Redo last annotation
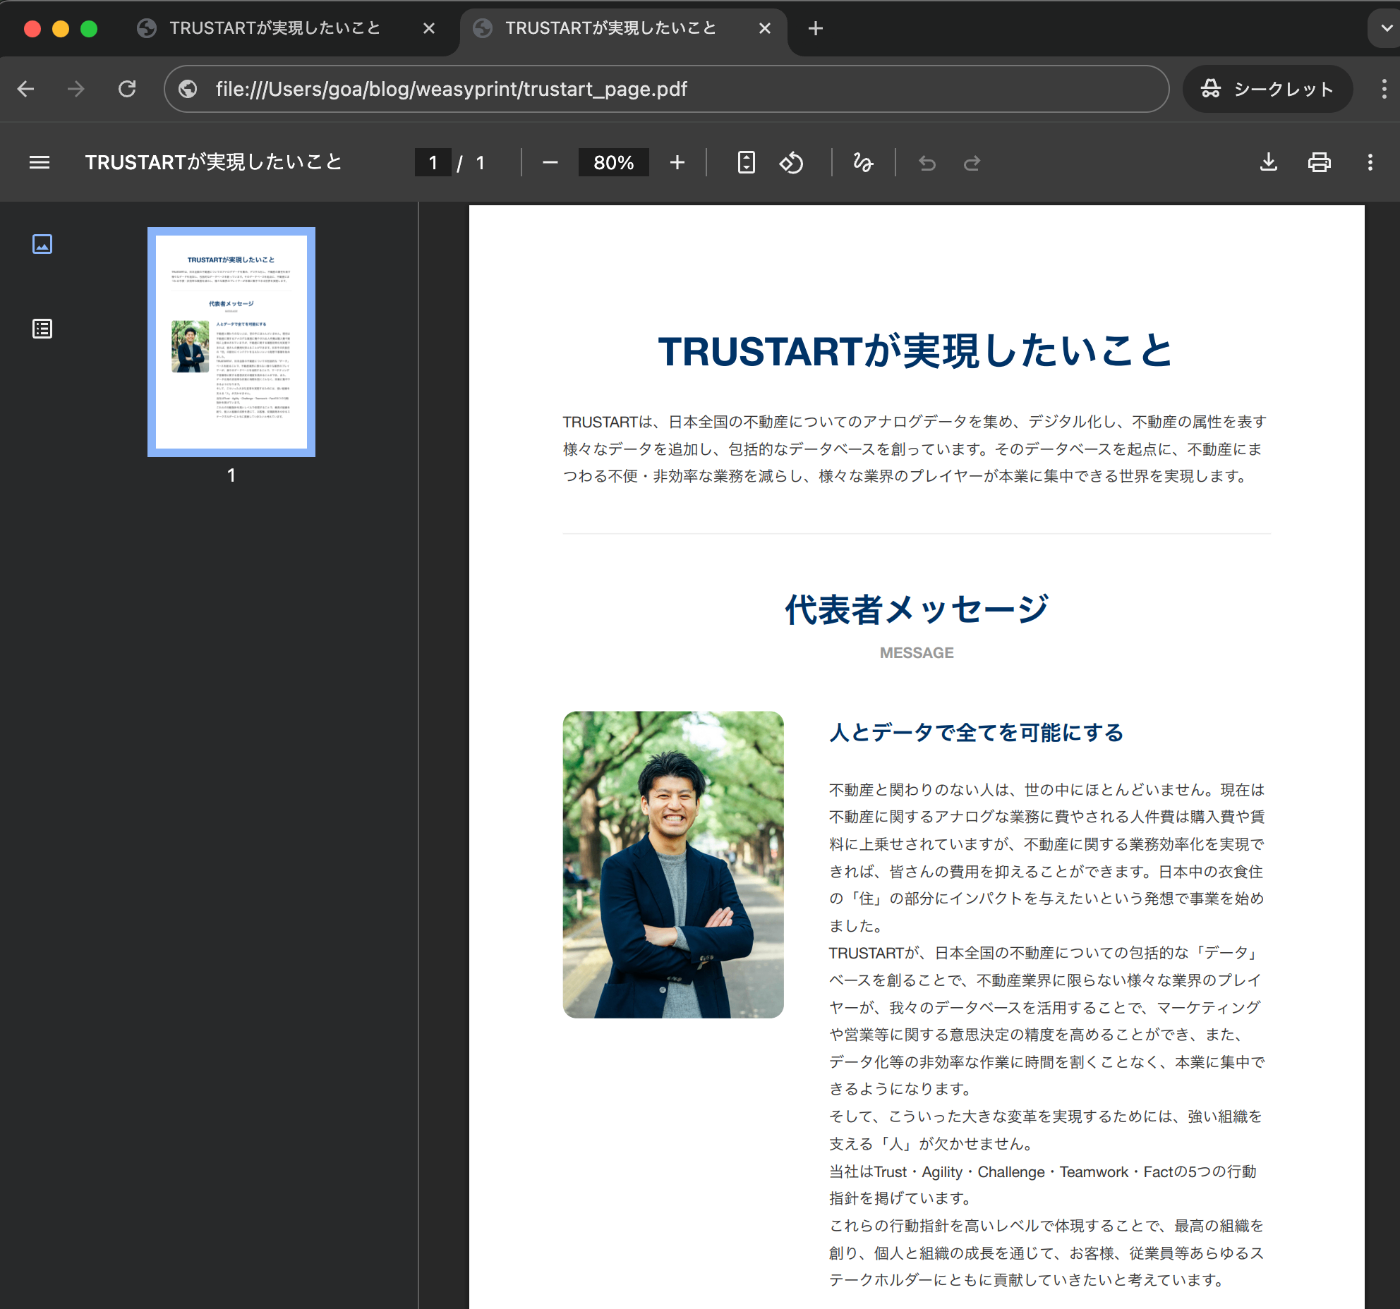This screenshot has width=1400, height=1309. click(x=972, y=162)
